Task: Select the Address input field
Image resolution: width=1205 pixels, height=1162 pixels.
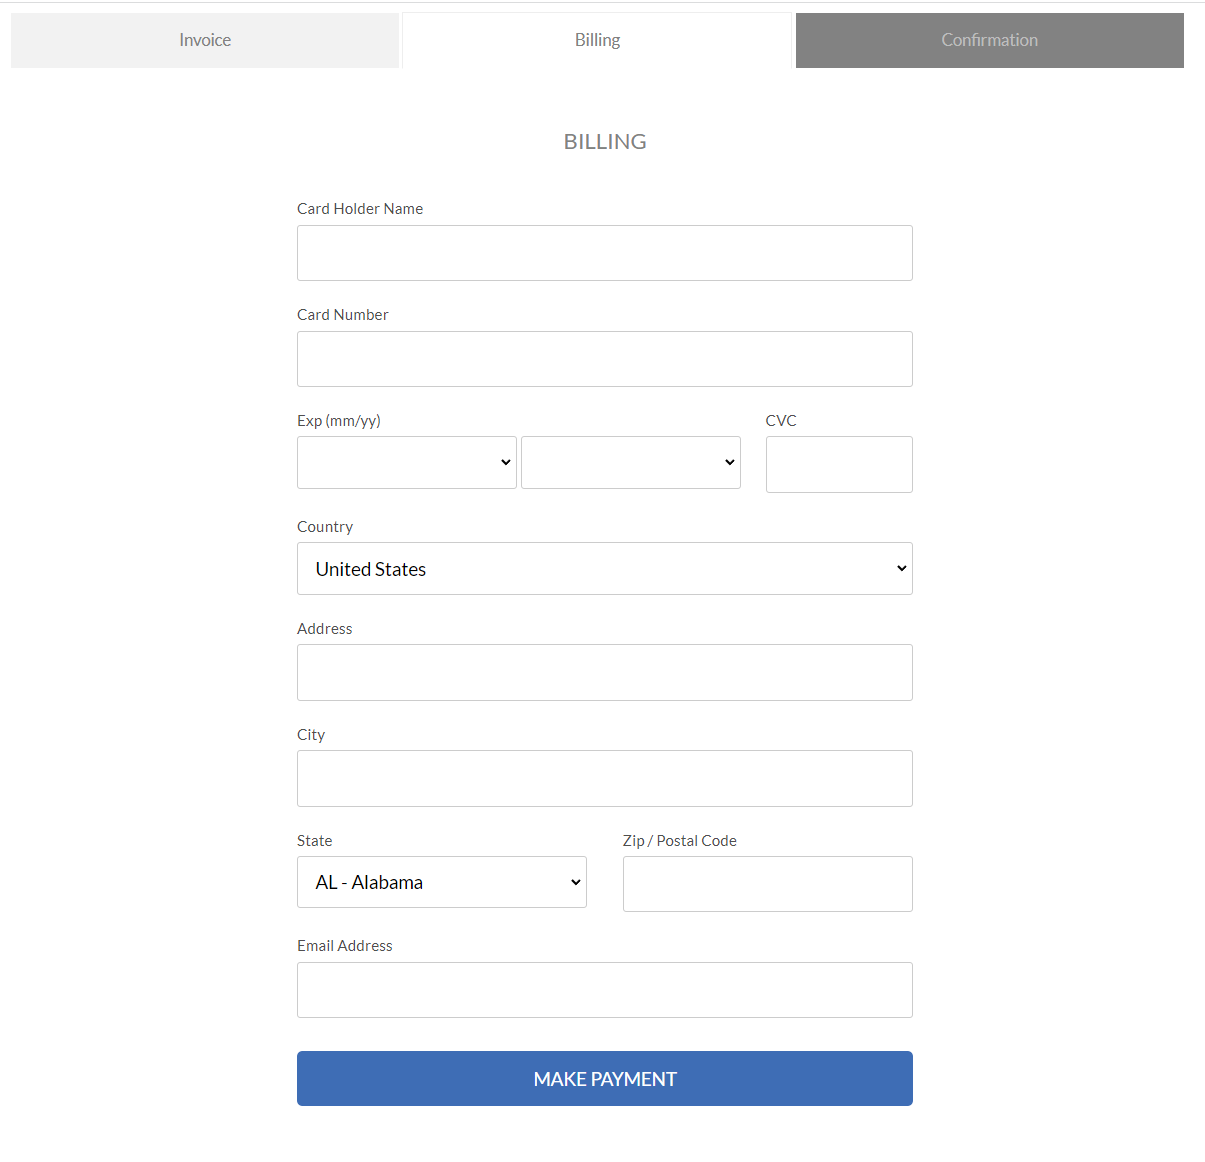Action: 604,672
